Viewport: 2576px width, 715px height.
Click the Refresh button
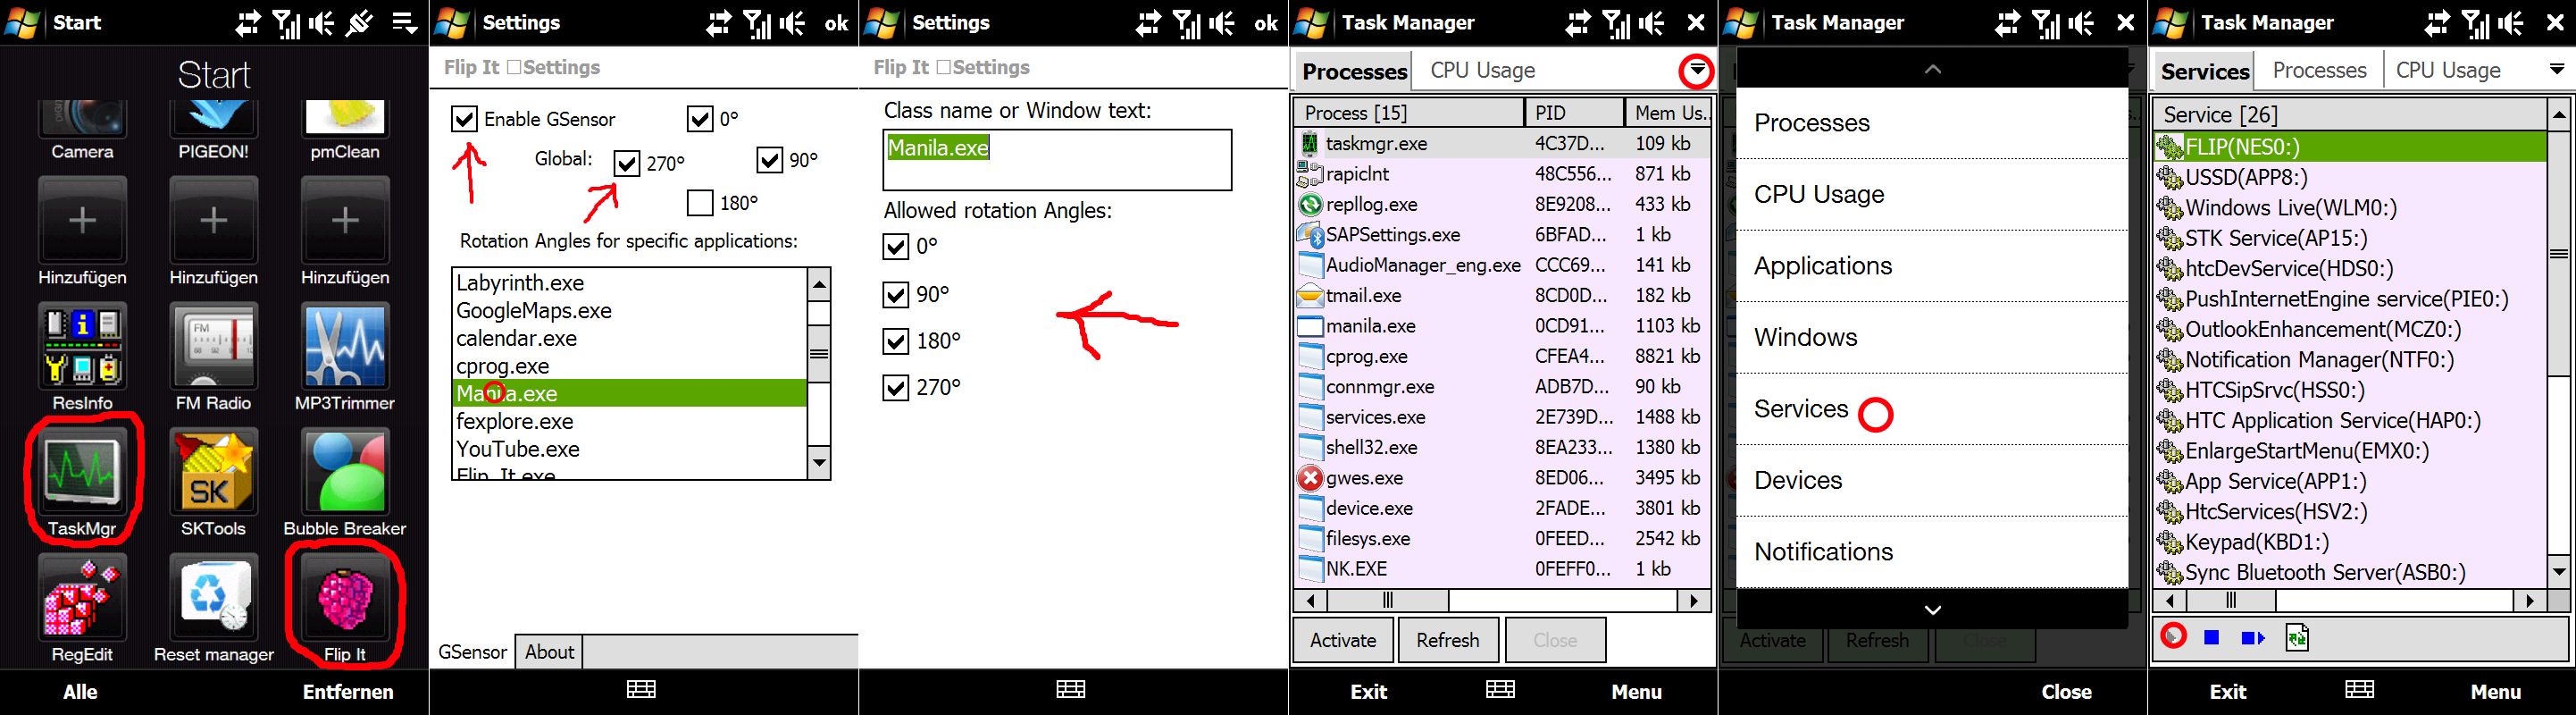1447,640
